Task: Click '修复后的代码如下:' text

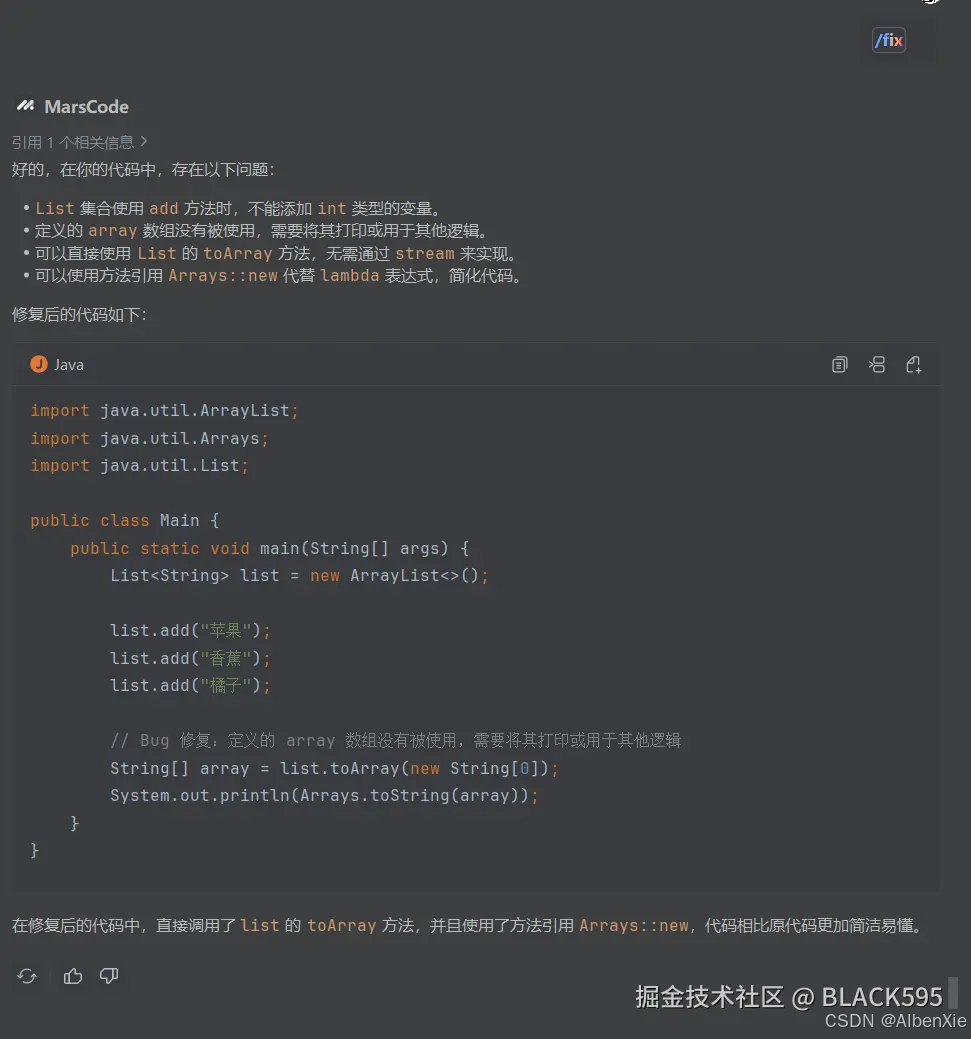Action: click(79, 315)
